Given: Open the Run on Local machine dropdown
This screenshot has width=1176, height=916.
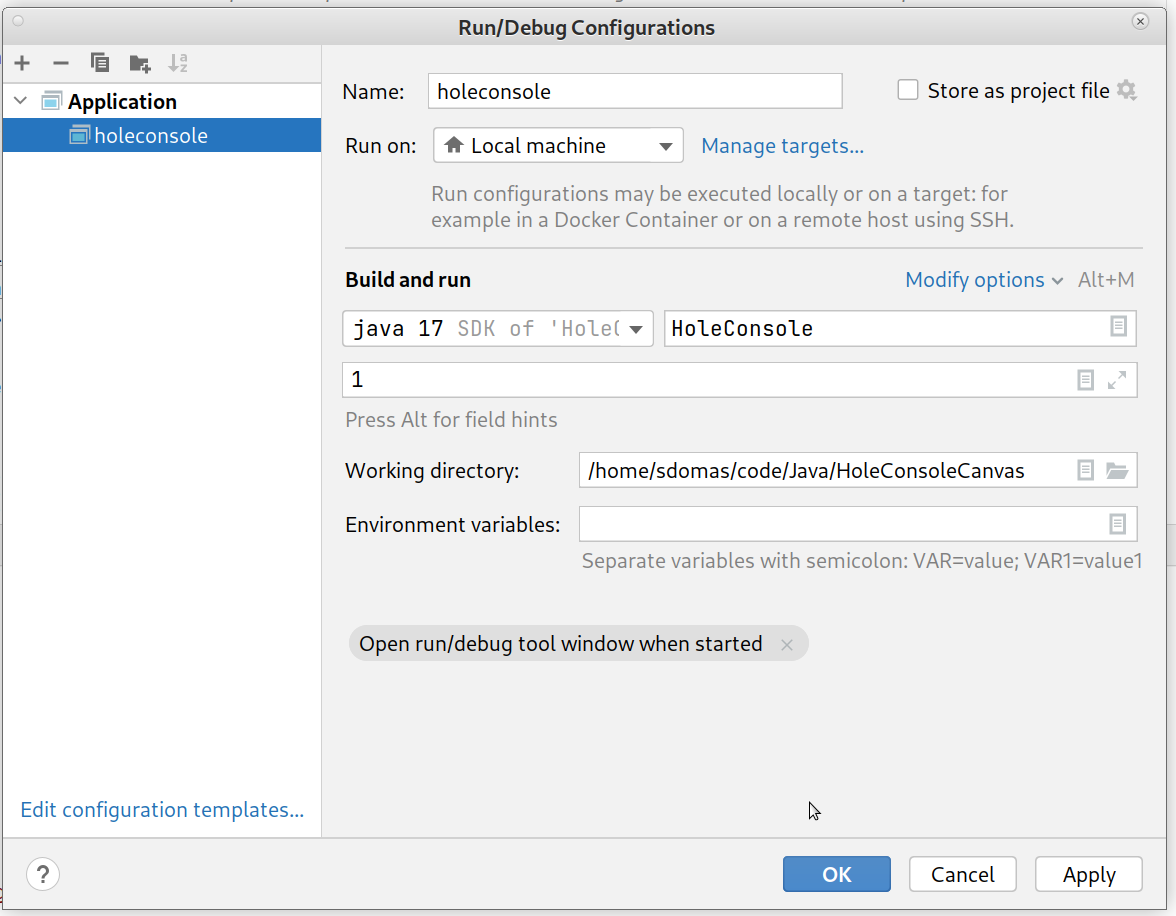Looking at the screenshot, I should click(x=558, y=146).
